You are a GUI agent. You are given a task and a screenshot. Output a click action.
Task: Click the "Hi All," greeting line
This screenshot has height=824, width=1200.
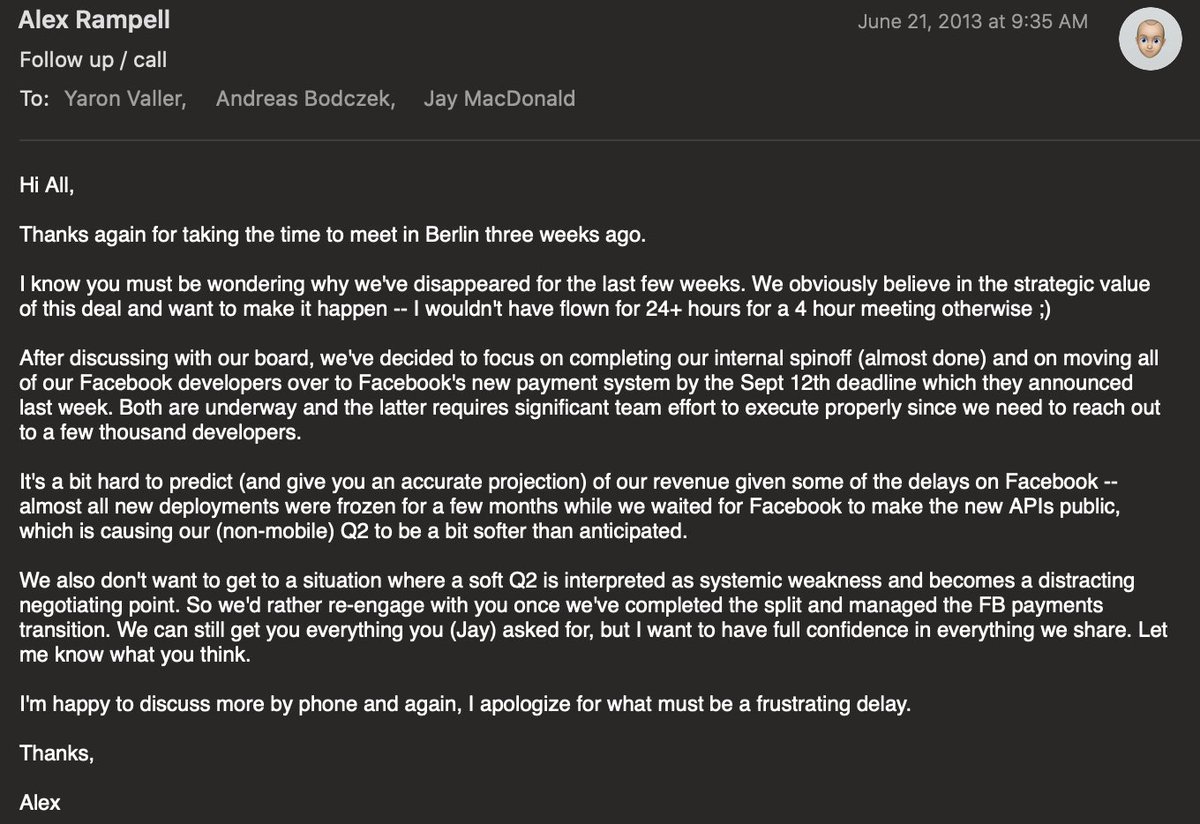(46, 184)
